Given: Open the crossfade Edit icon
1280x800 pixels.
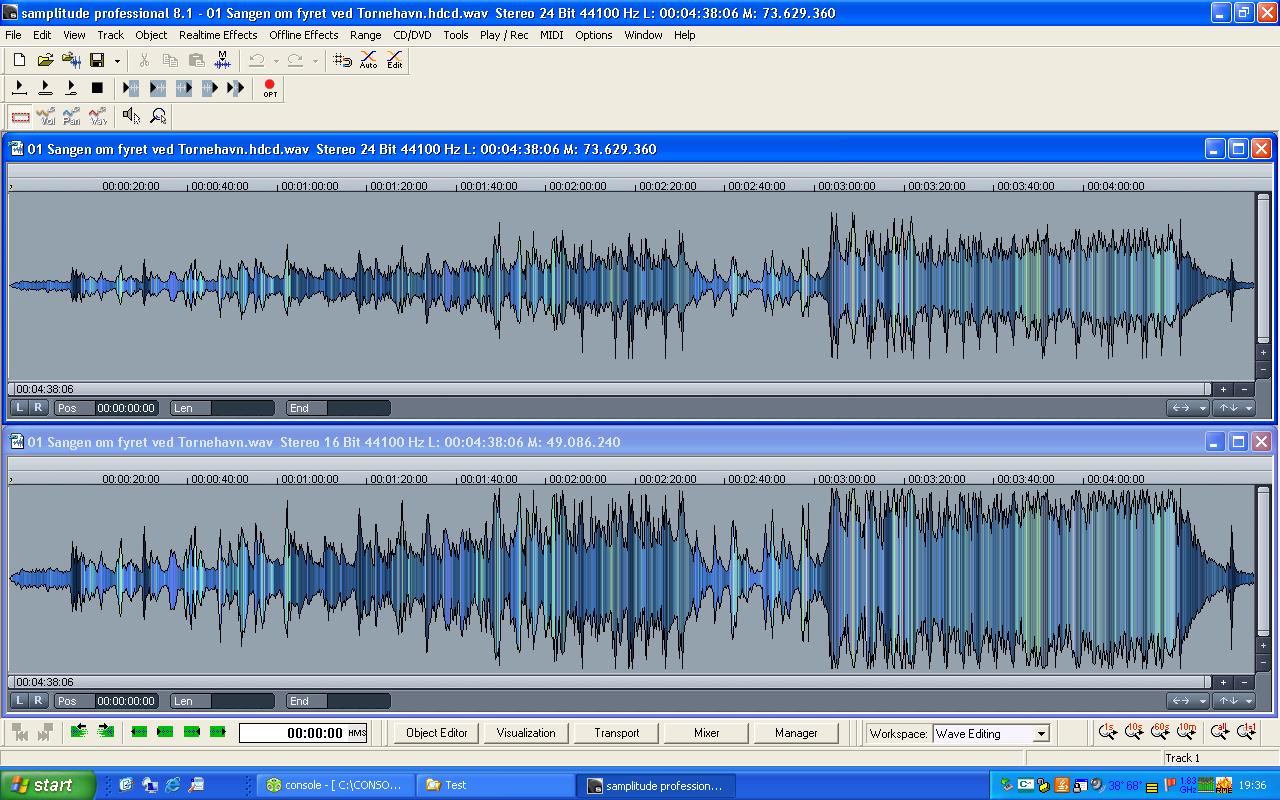Looking at the screenshot, I should pos(395,60).
